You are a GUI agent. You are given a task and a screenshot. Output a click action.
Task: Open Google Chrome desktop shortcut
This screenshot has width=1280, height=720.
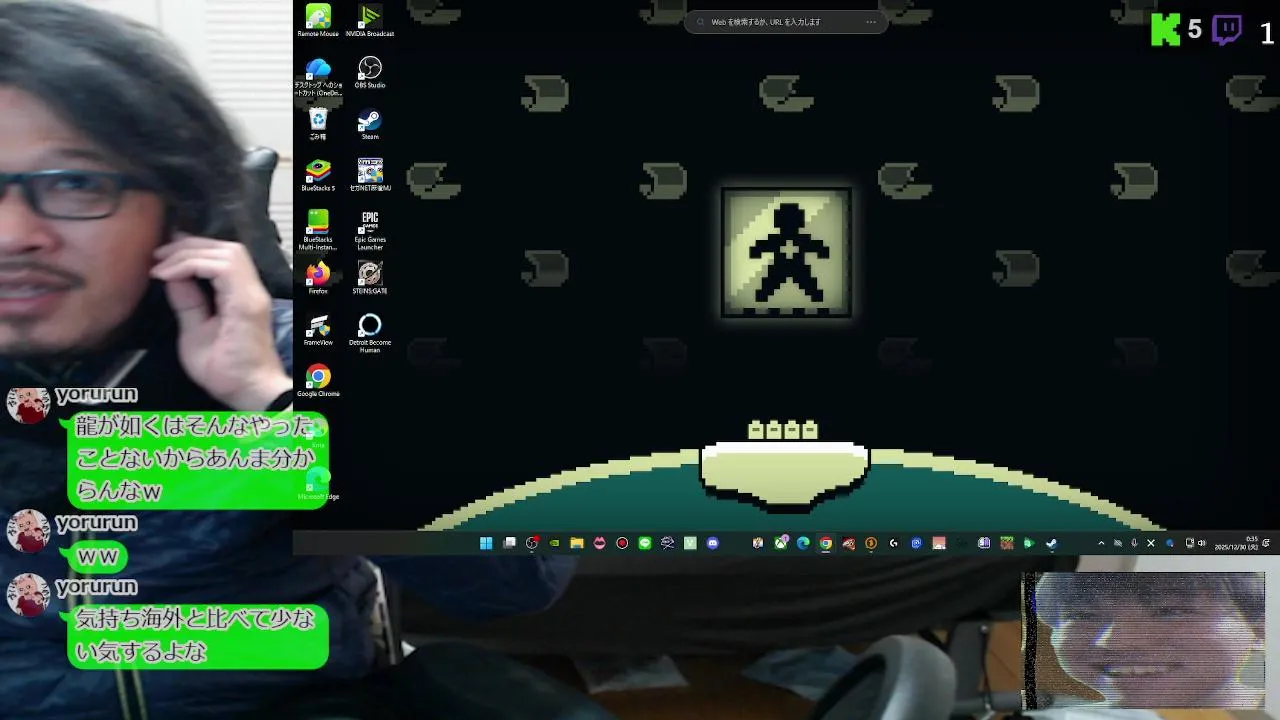click(x=318, y=381)
